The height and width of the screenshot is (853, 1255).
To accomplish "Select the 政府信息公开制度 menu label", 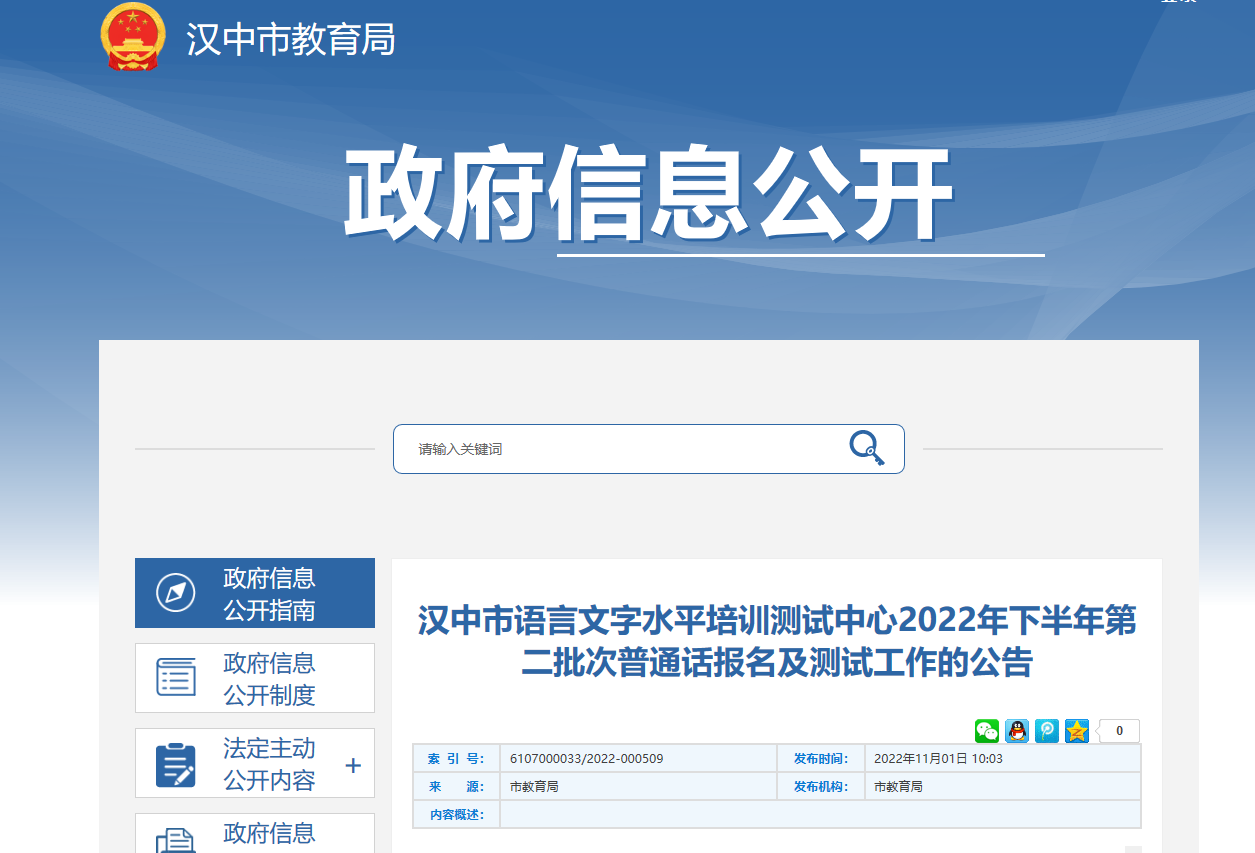I will tap(269, 678).
